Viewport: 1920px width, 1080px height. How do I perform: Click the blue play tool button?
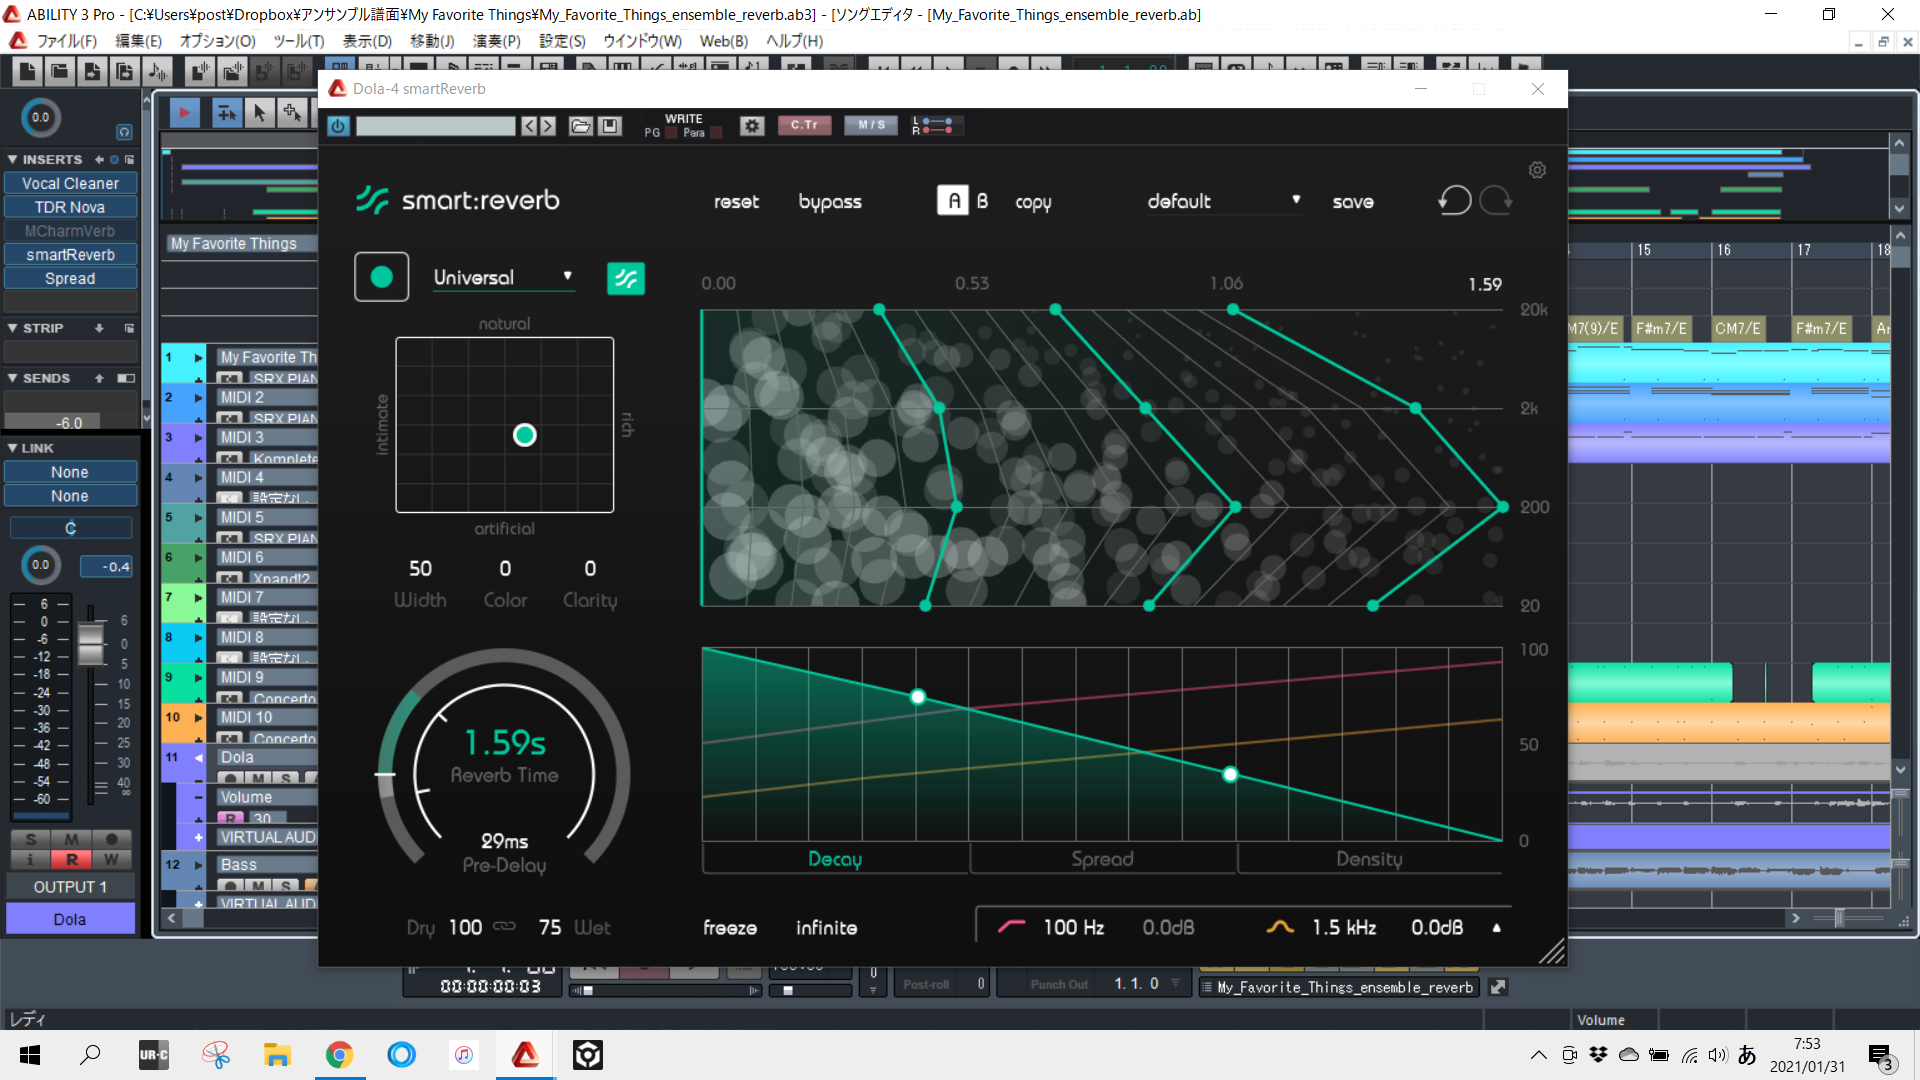coord(185,113)
